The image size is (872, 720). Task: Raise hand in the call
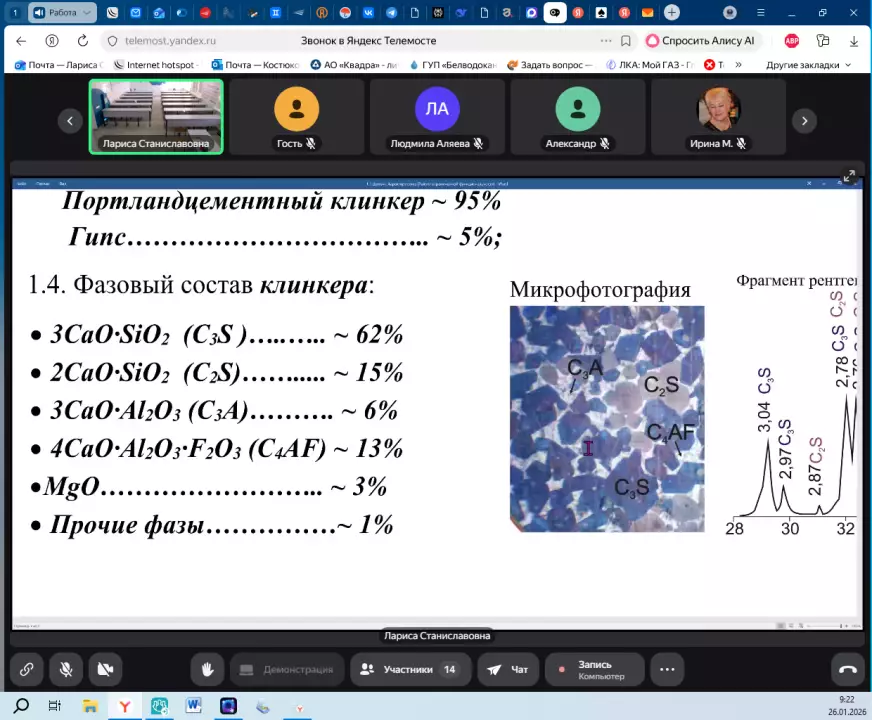point(207,669)
